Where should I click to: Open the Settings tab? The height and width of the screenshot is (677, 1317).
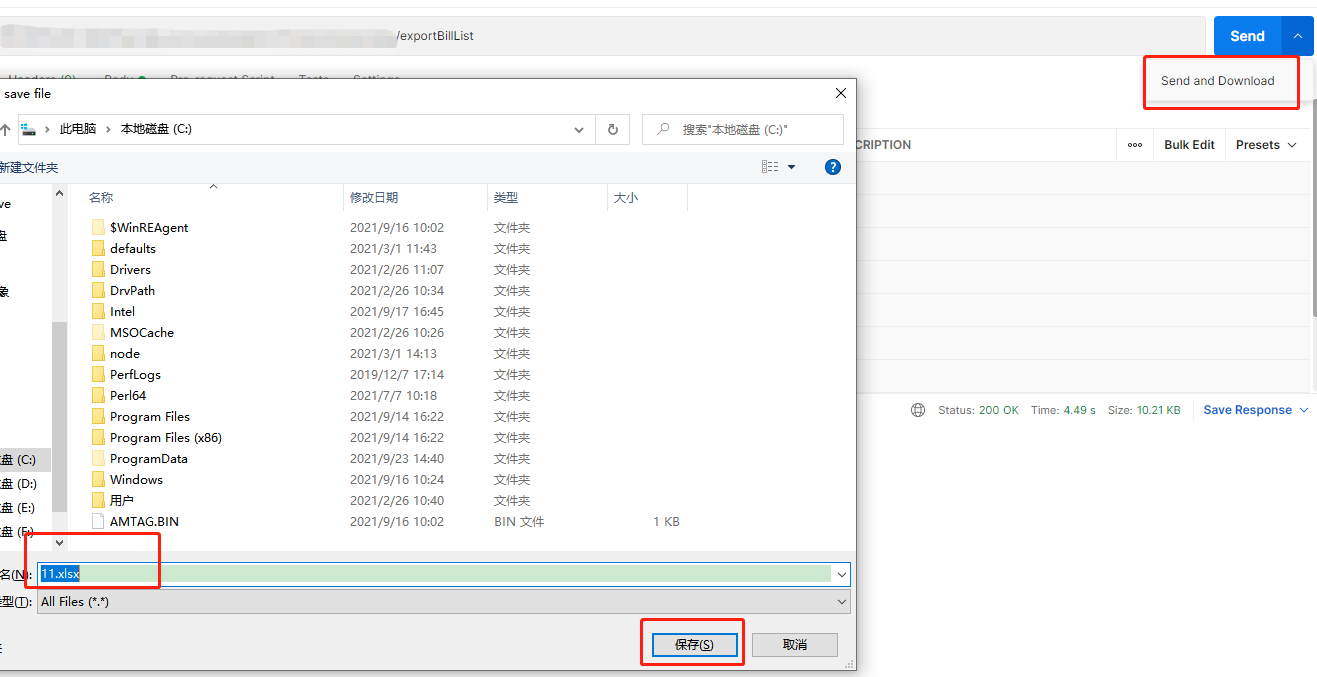375,80
